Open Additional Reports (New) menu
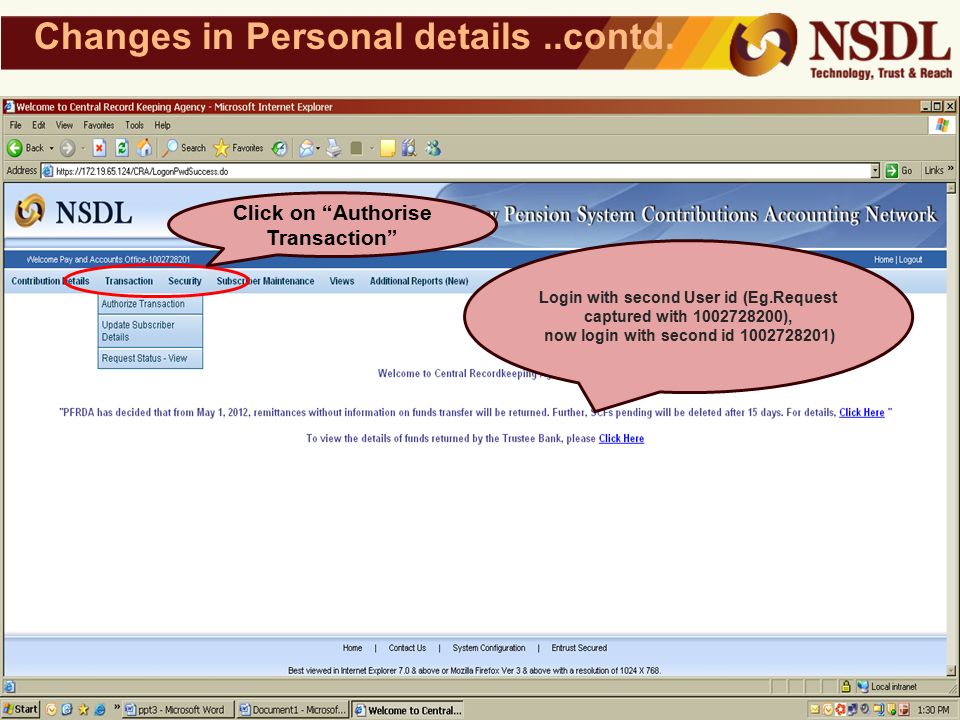Viewport: 960px width, 720px height. tap(419, 281)
